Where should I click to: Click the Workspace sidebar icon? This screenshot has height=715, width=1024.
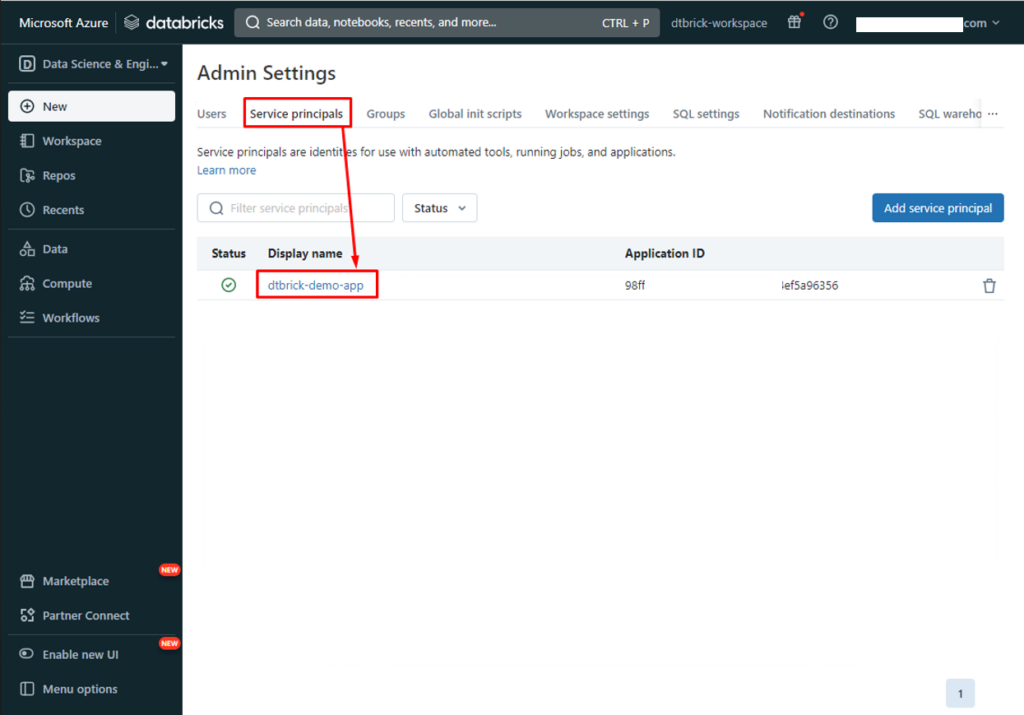tap(27, 141)
